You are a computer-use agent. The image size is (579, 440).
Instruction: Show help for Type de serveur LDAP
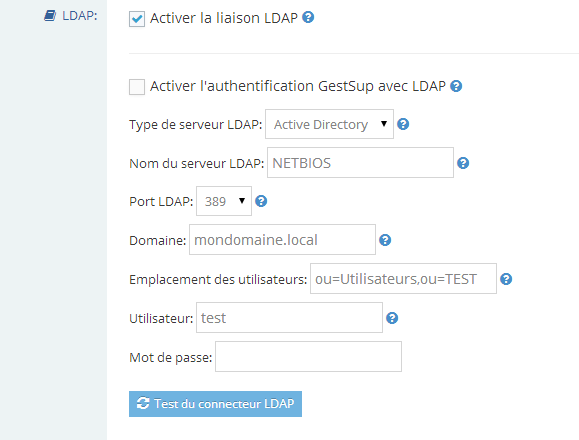[x=403, y=124]
